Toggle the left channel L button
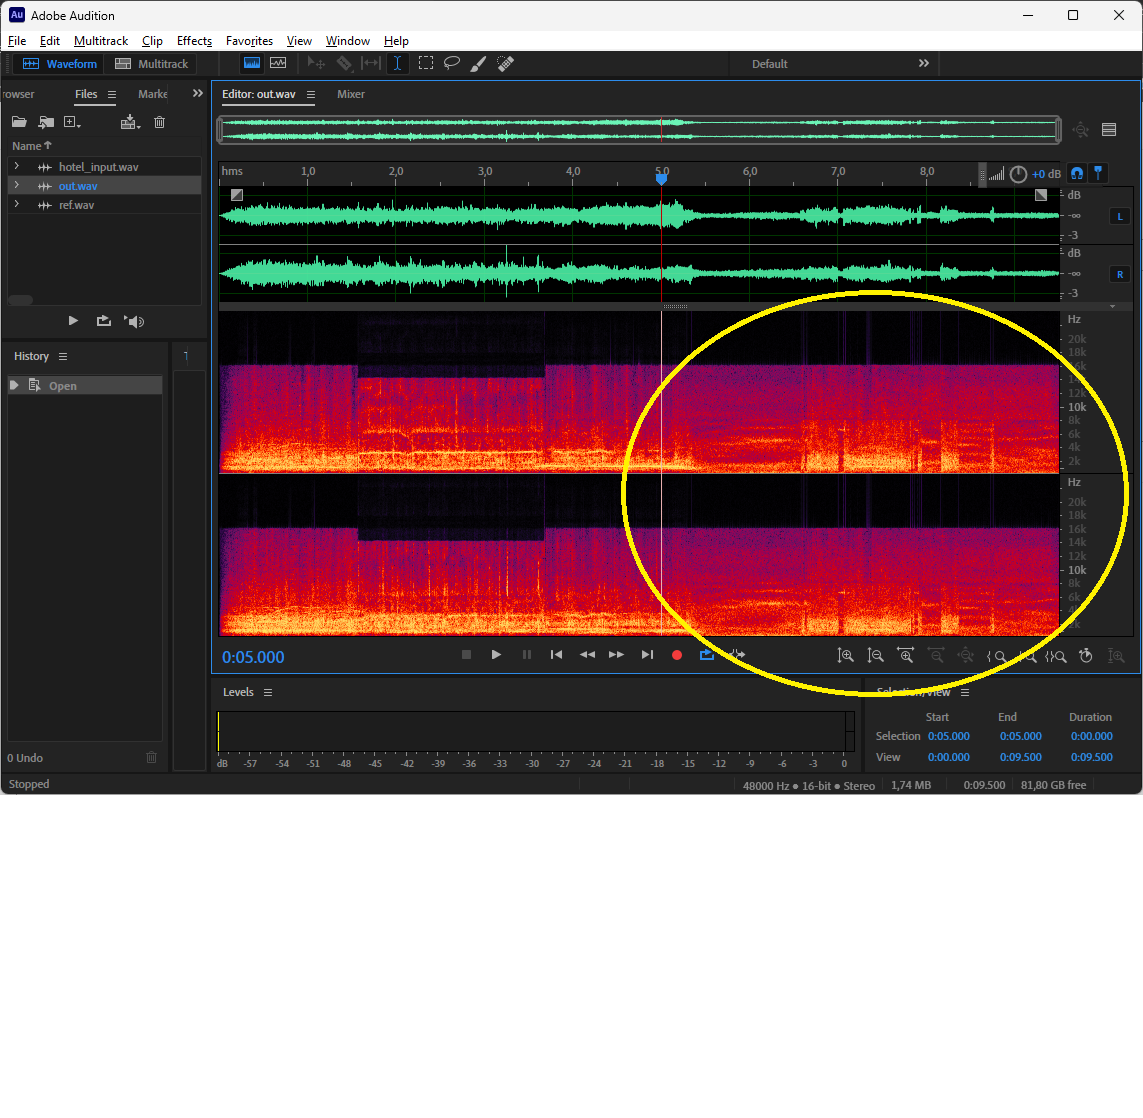Image resolution: width=1143 pixels, height=1118 pixels. pyautogui.click(x=1119, y=216)
